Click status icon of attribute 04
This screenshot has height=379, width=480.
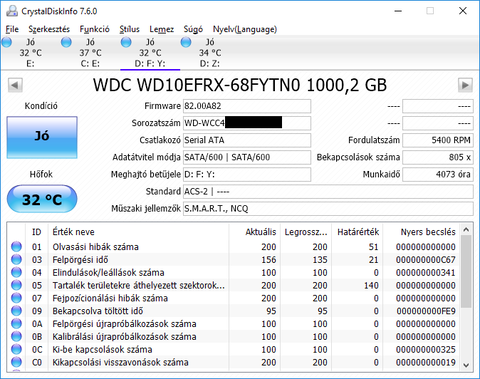16,272
